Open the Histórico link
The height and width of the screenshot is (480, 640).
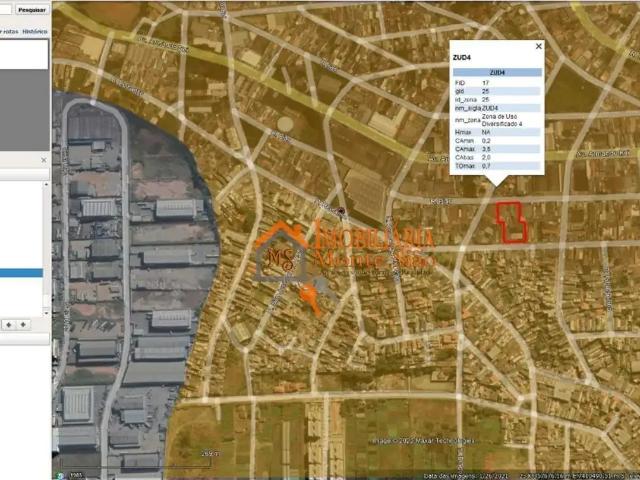pyautogui.click(x=35, y=31)
